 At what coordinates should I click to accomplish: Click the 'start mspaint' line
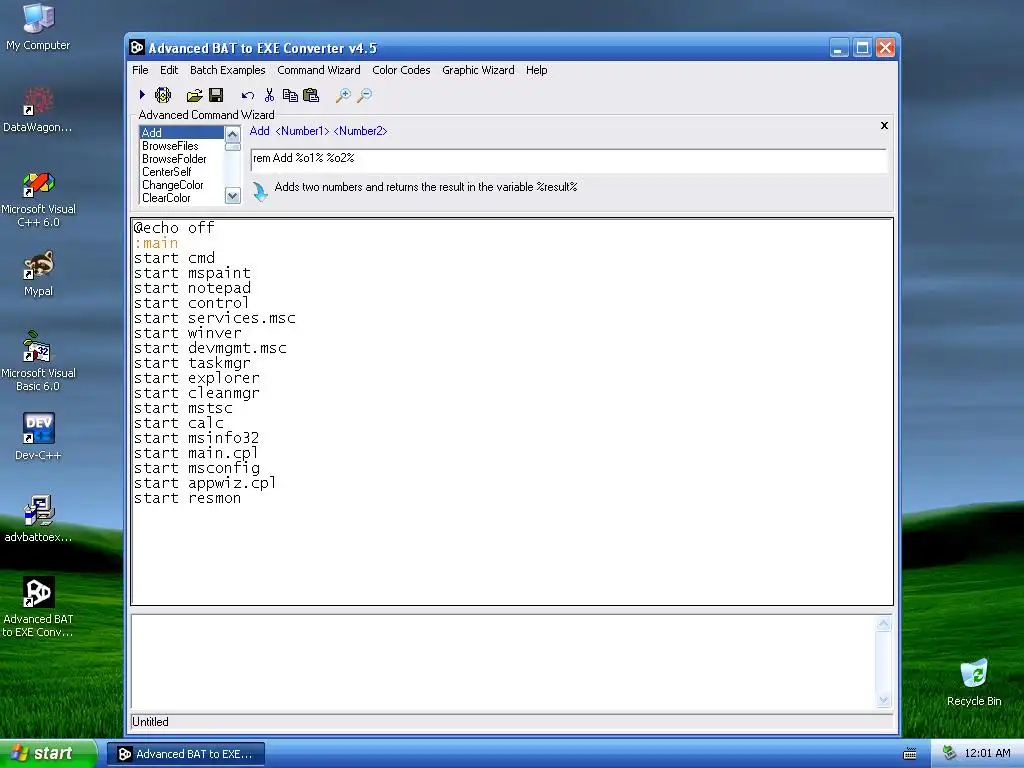(192, 273)
